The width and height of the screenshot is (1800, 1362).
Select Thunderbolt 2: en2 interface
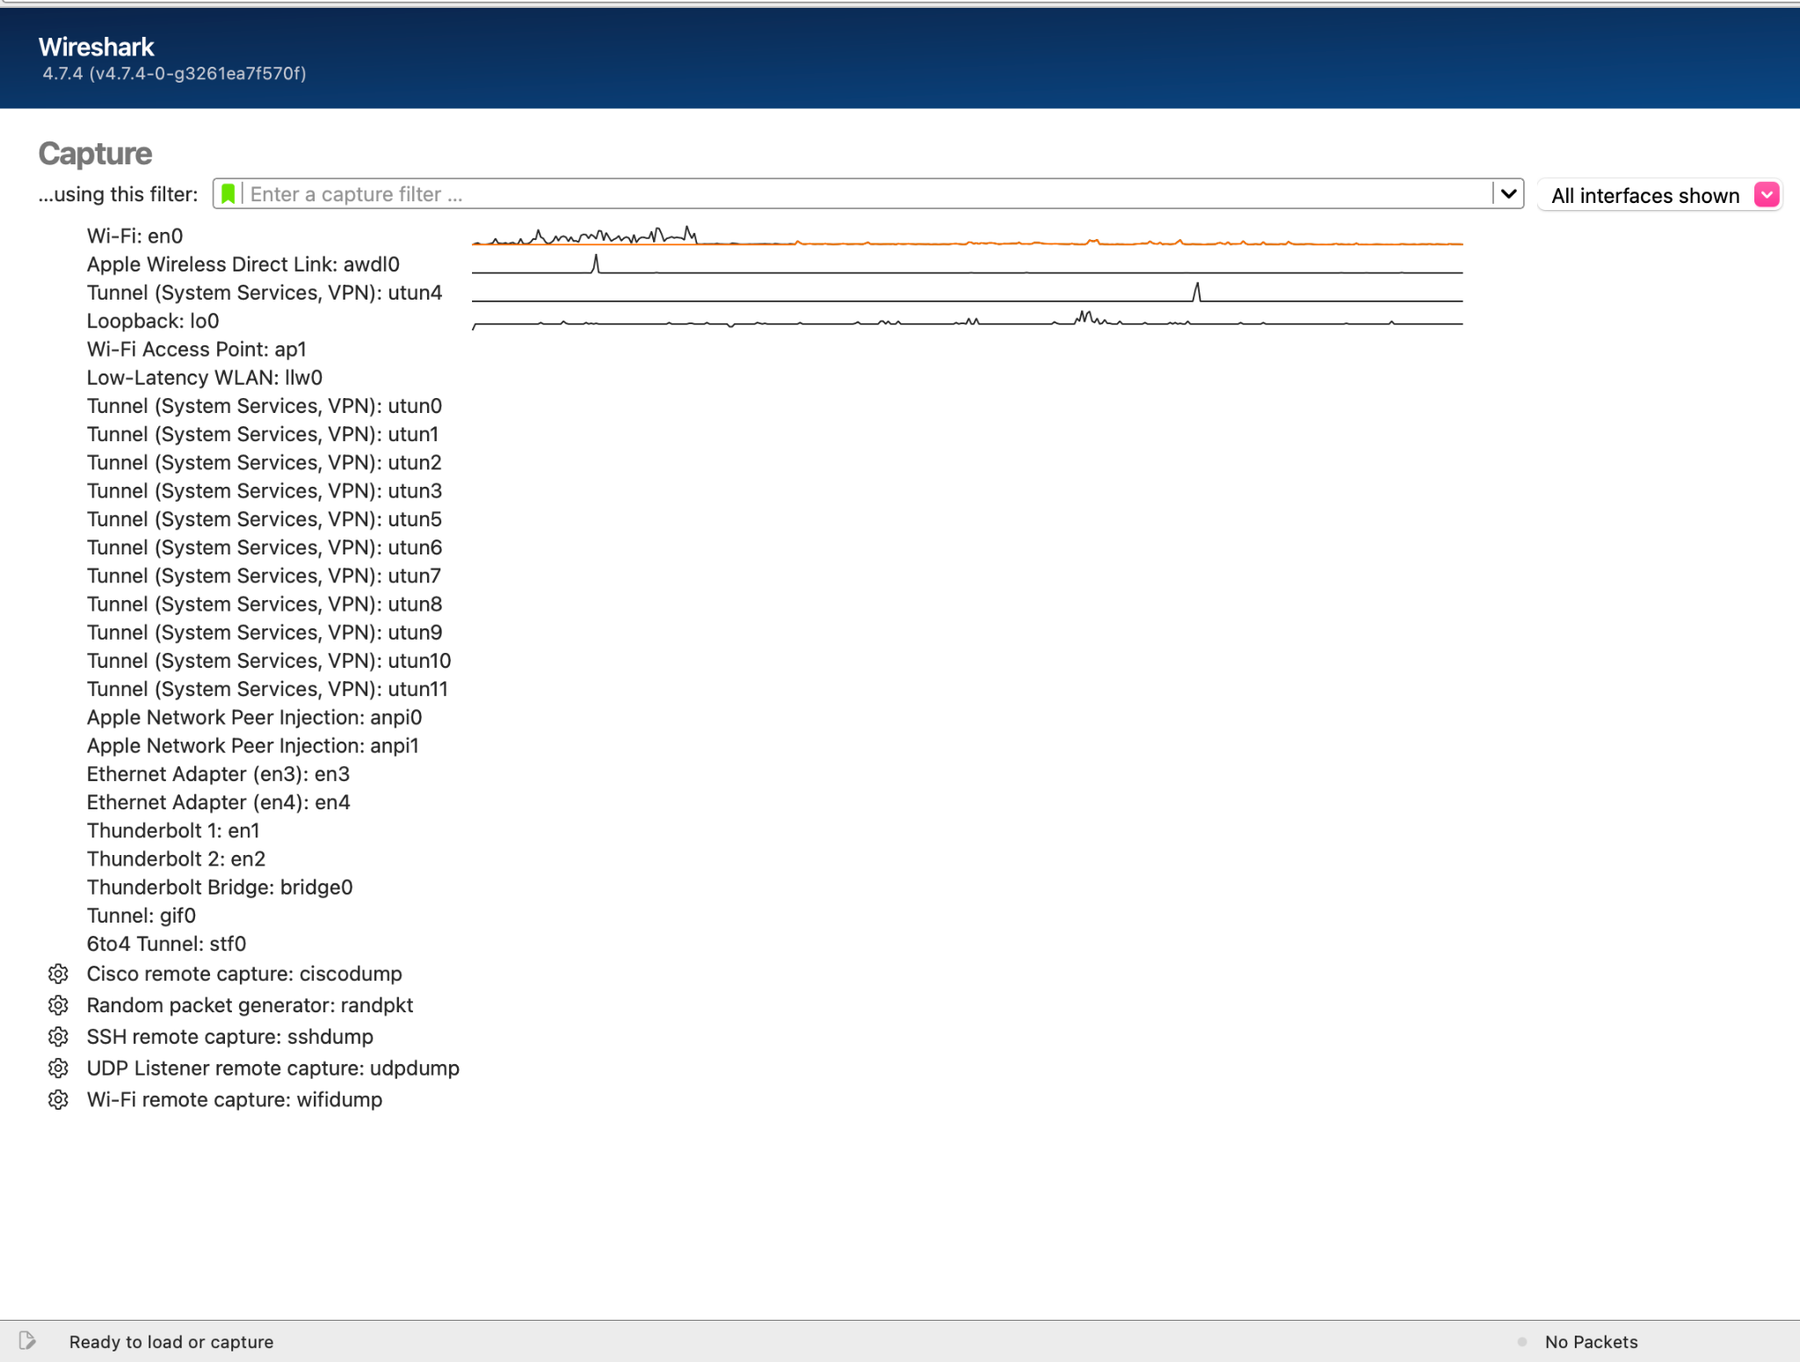click(176, 859)
